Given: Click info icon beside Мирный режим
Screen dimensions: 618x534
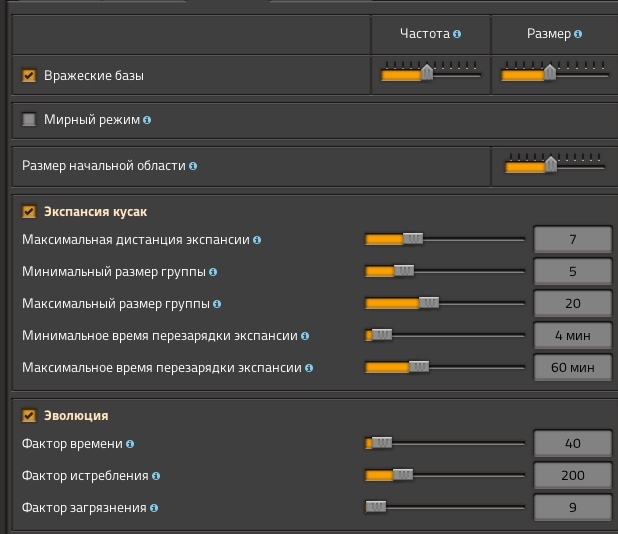Looking at the screenshot, I should click(x=147, y=120).
